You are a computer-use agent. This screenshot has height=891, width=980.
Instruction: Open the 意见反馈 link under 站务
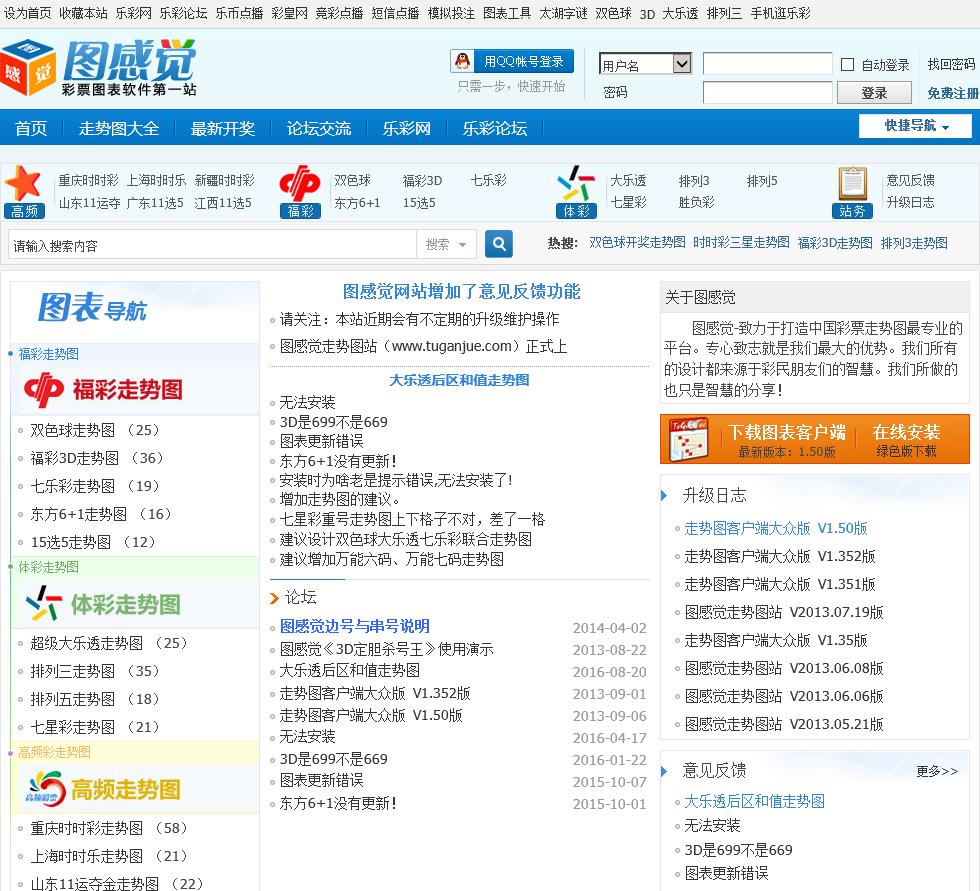click(910, 181)
